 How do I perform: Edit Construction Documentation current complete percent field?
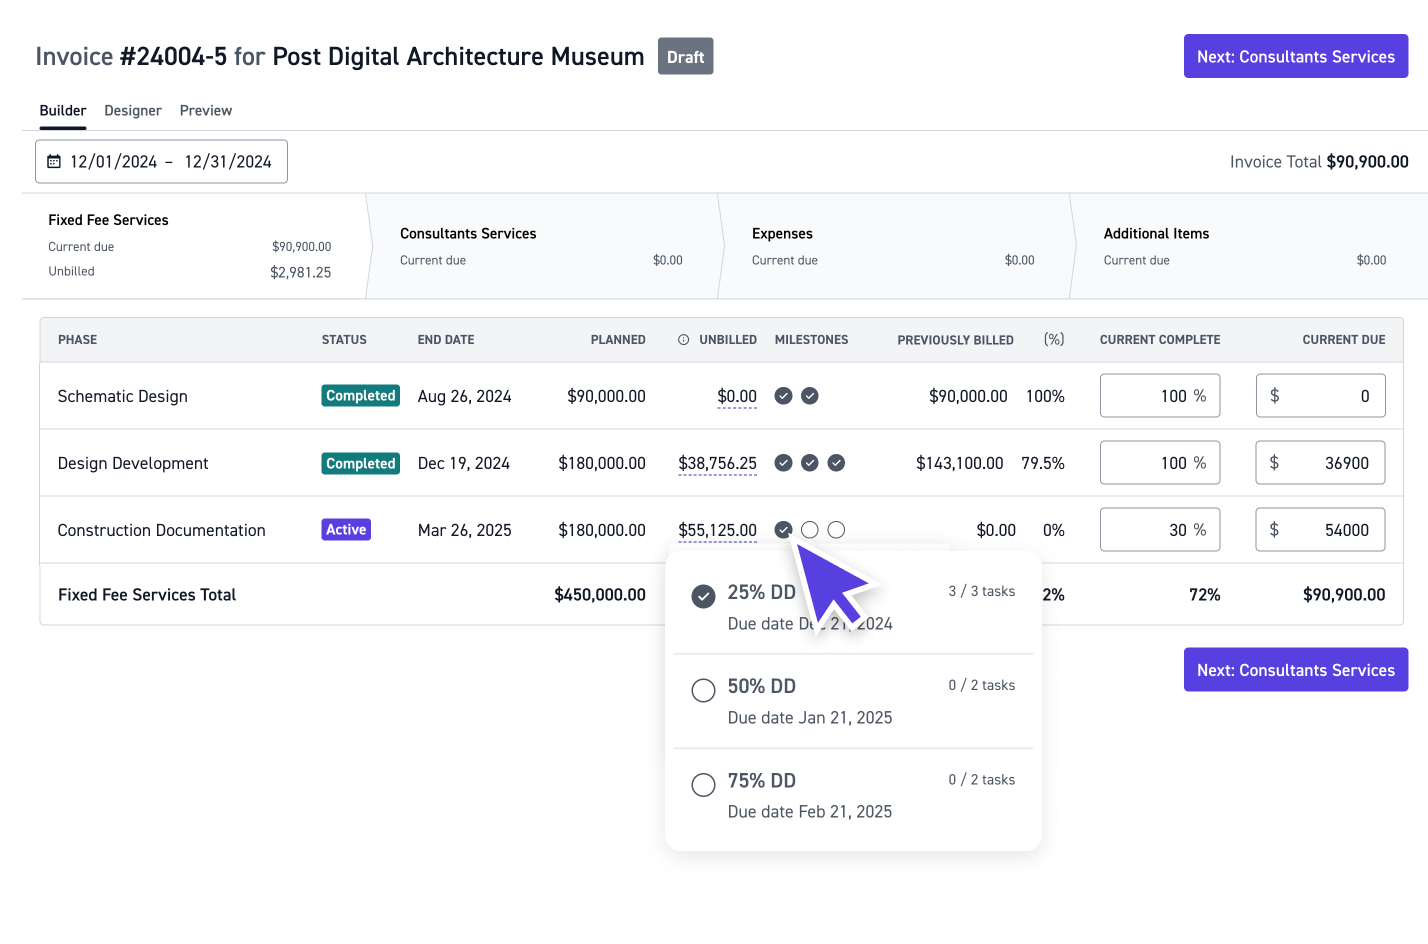click(x=1160, y=530)
